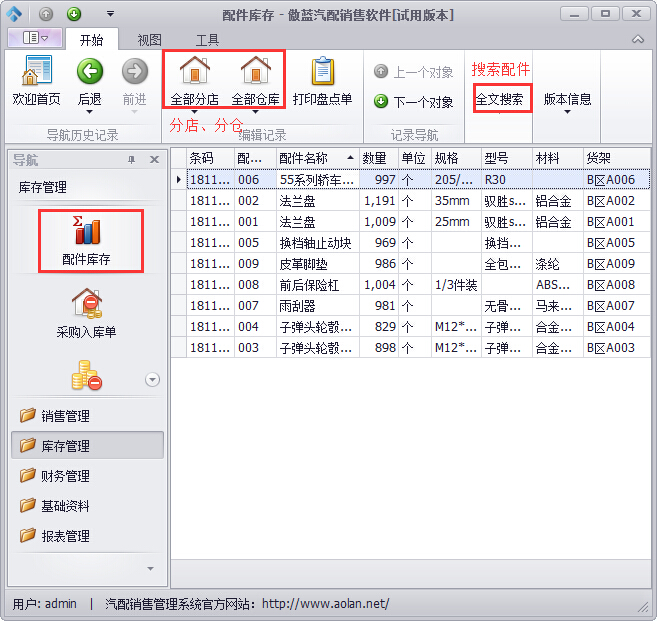Viewport: 657px width, 621px height.
Task: Collapse the ribbon with the chevron
Action: click(x=637, y=39)
